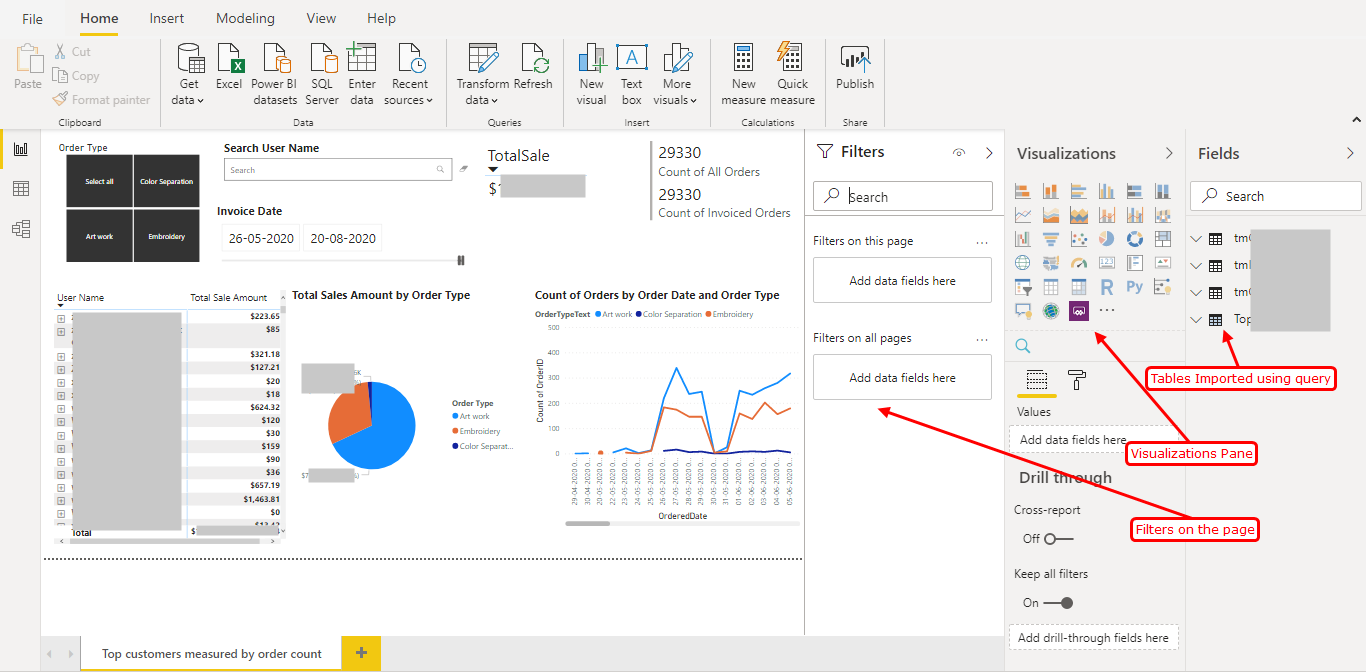Open the Modeling ribbon tab
Screen dimensions: 1366x672
pos(245,18)
